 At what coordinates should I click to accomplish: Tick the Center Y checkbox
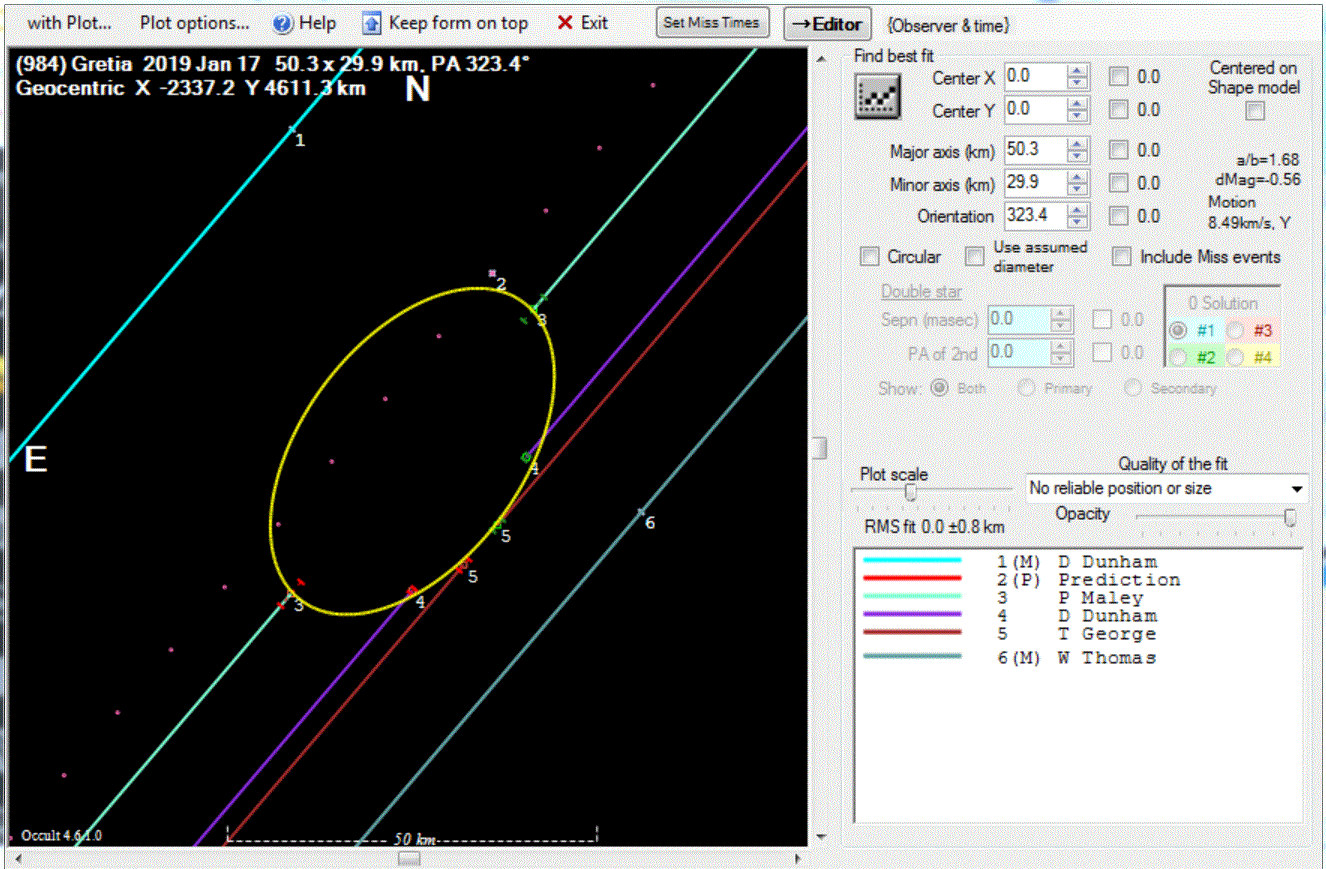(1119, 109)
